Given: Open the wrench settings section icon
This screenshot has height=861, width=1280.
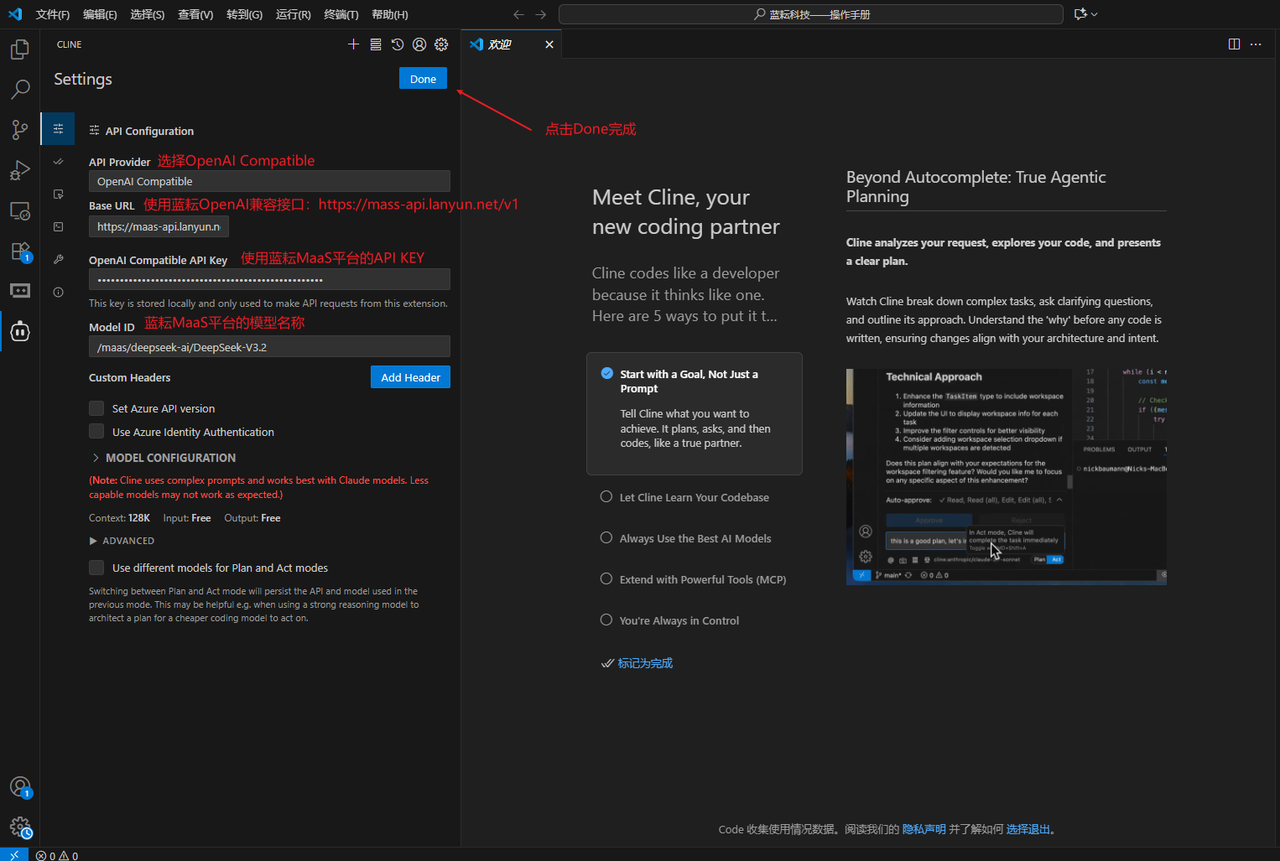Looking at the screenshot, I should tap(58, 259).
